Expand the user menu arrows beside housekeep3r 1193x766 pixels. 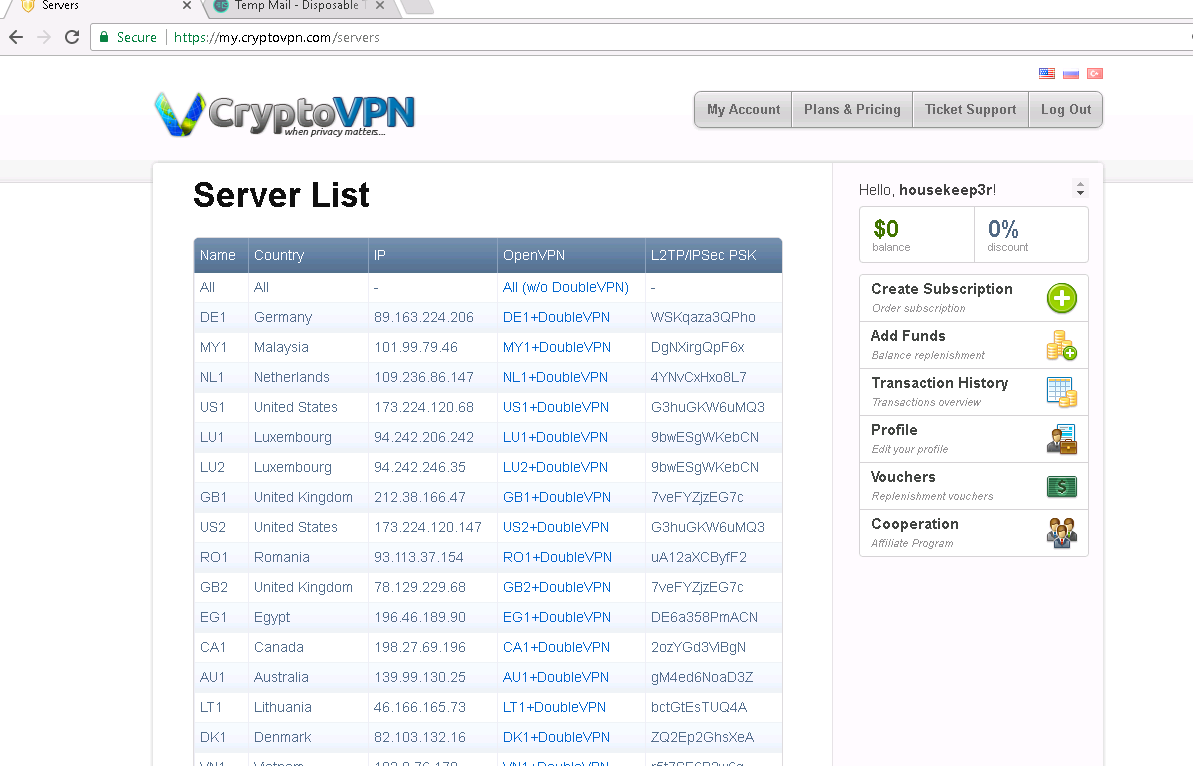(1079, 189)
